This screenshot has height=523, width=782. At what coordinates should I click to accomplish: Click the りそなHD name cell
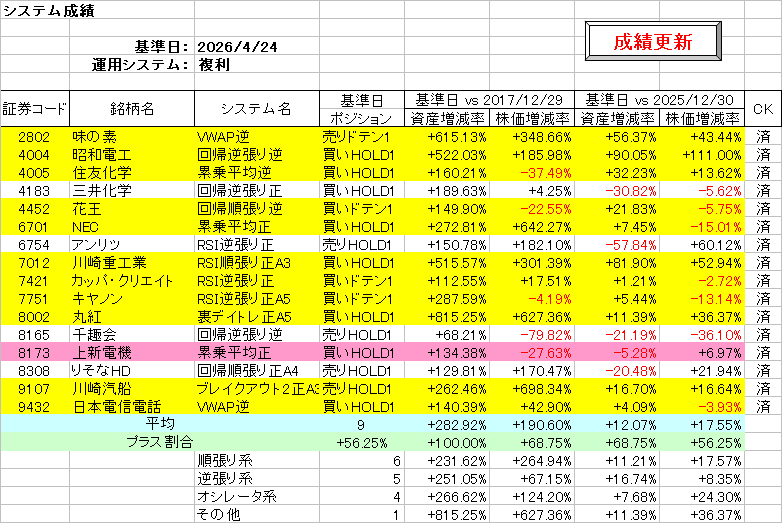[x=132, y=370]
